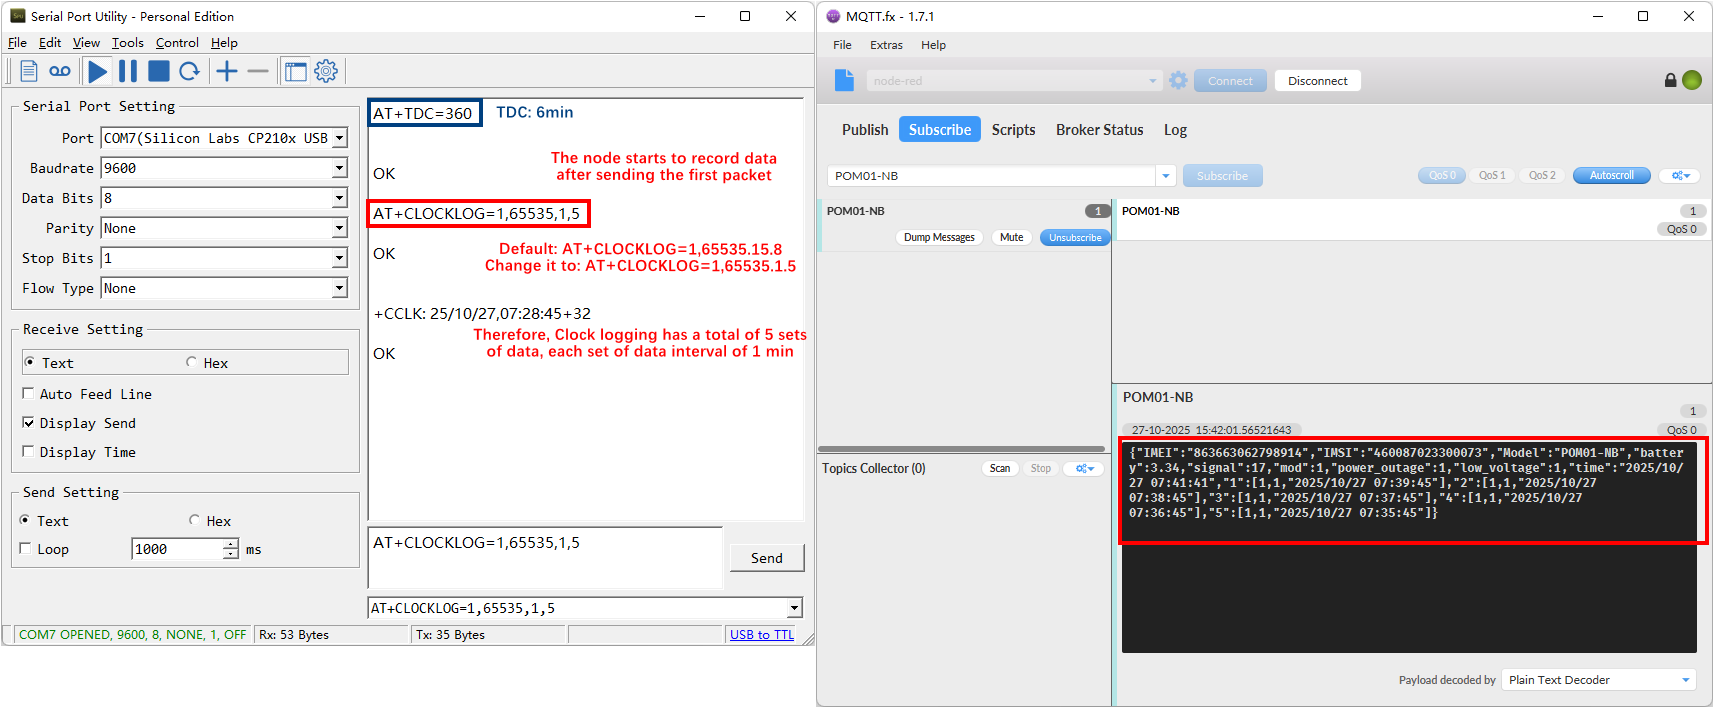Click Scan in Topics Collector
The height and width of the screenshot is (708, 1714).
[x=1000, y=468]
